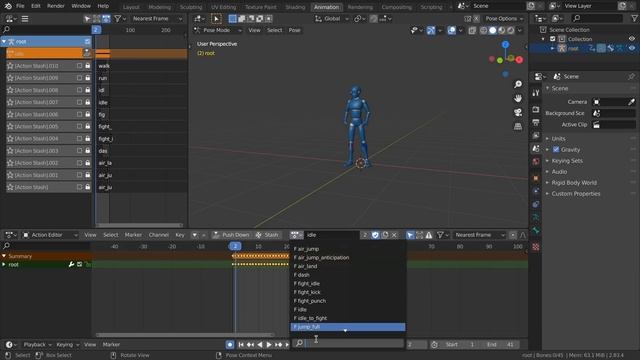Viewport: 640px width, 360px height.
Task: Click the Stash button
Action: pos(267,235)
